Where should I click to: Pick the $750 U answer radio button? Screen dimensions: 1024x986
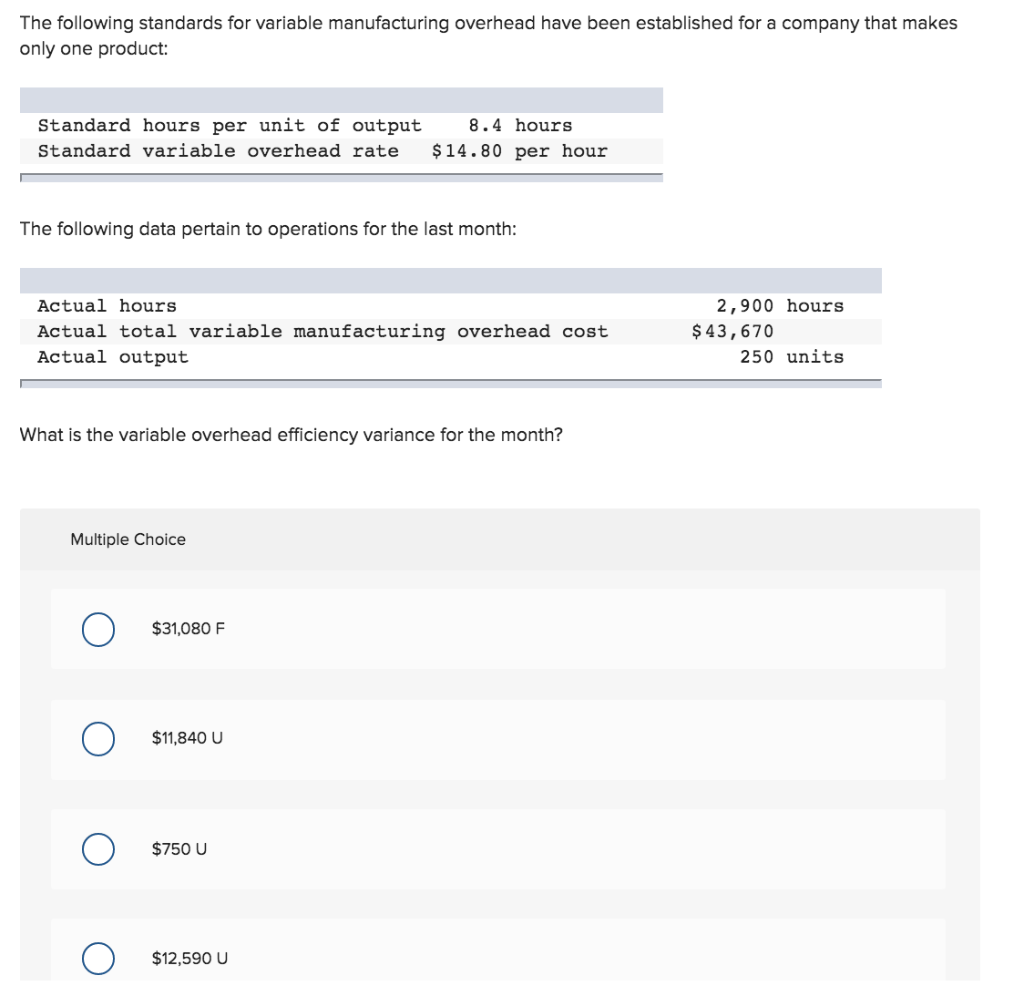click(98, 850)
